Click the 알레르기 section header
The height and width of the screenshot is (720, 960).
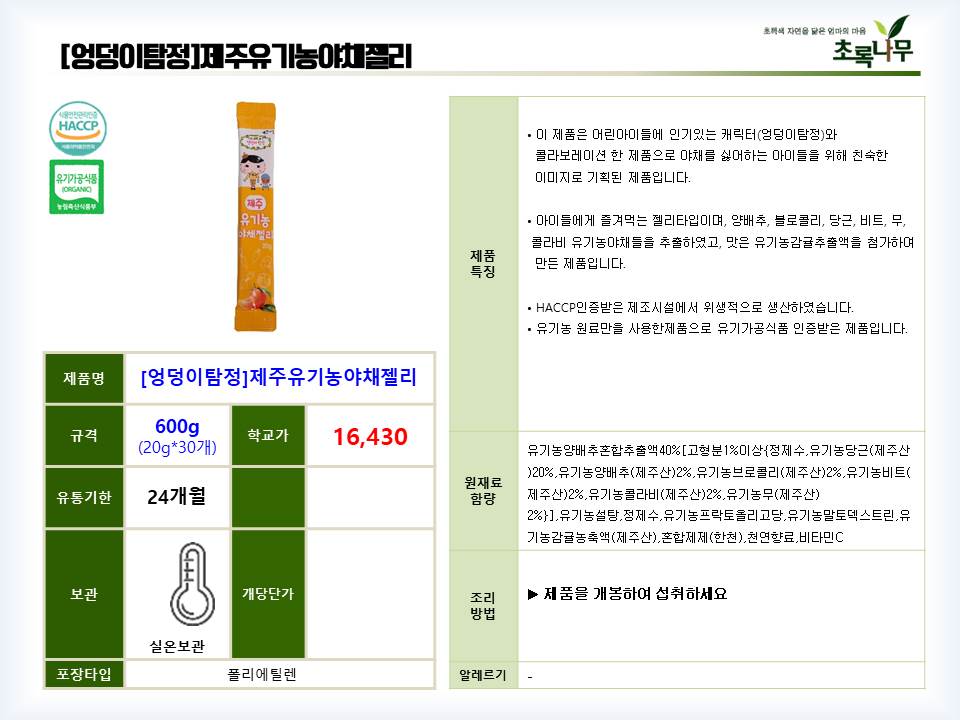(x=483, y=675)
